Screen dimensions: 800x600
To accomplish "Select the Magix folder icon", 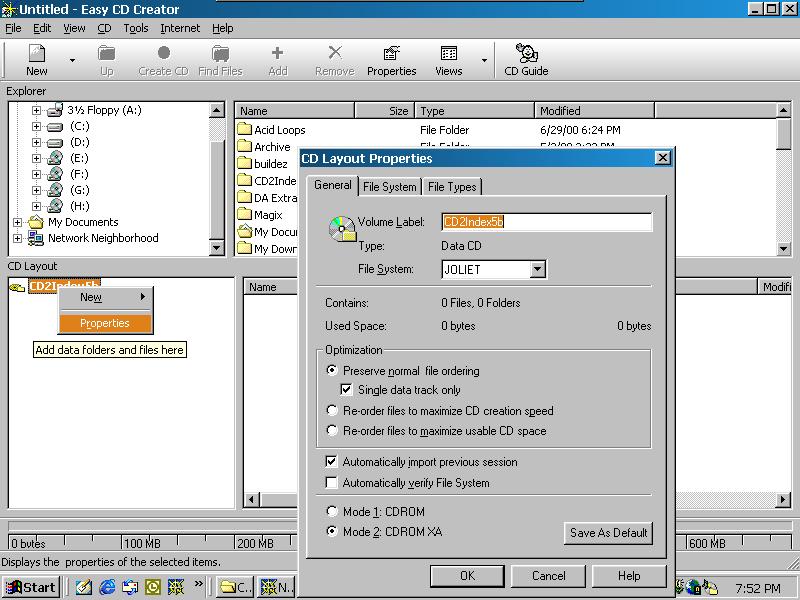I will point(245,214).
